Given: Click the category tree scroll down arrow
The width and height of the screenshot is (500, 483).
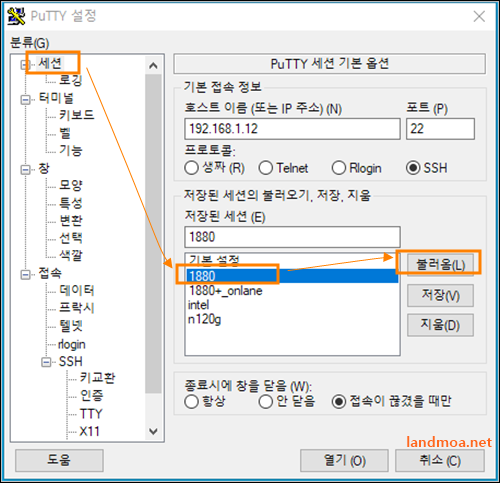Looking at the screenshot, I should point(153,431).
